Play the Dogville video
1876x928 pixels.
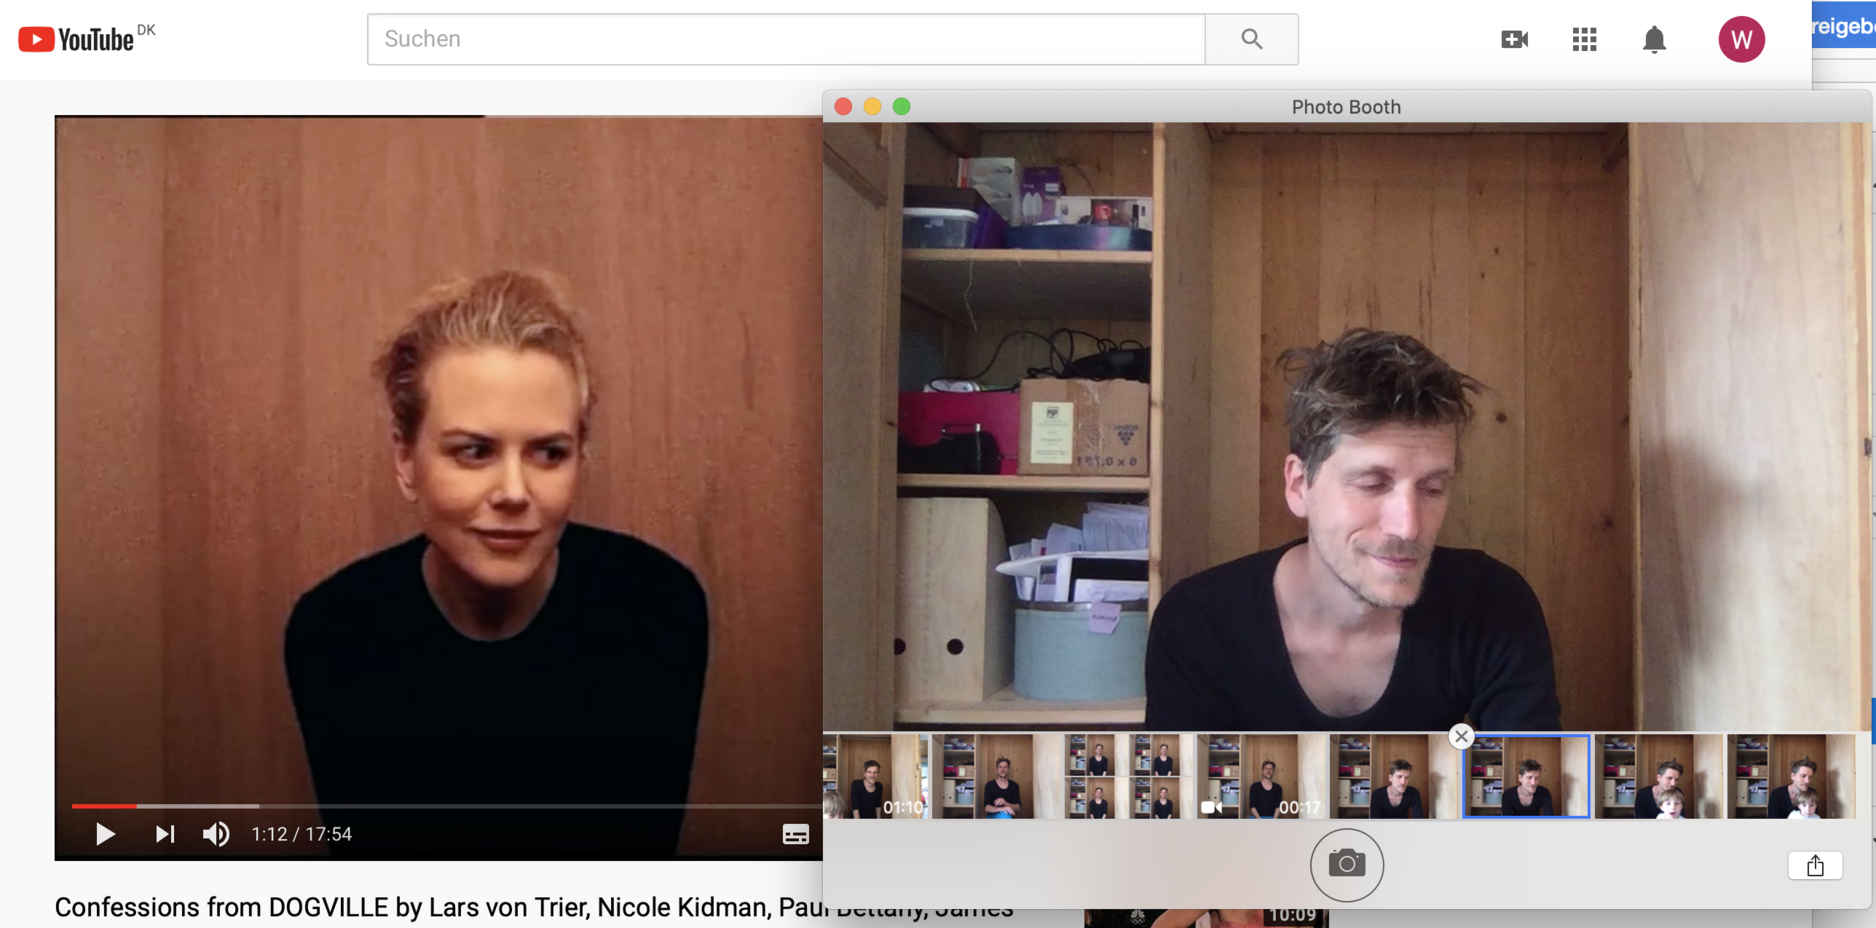point(105,834)
